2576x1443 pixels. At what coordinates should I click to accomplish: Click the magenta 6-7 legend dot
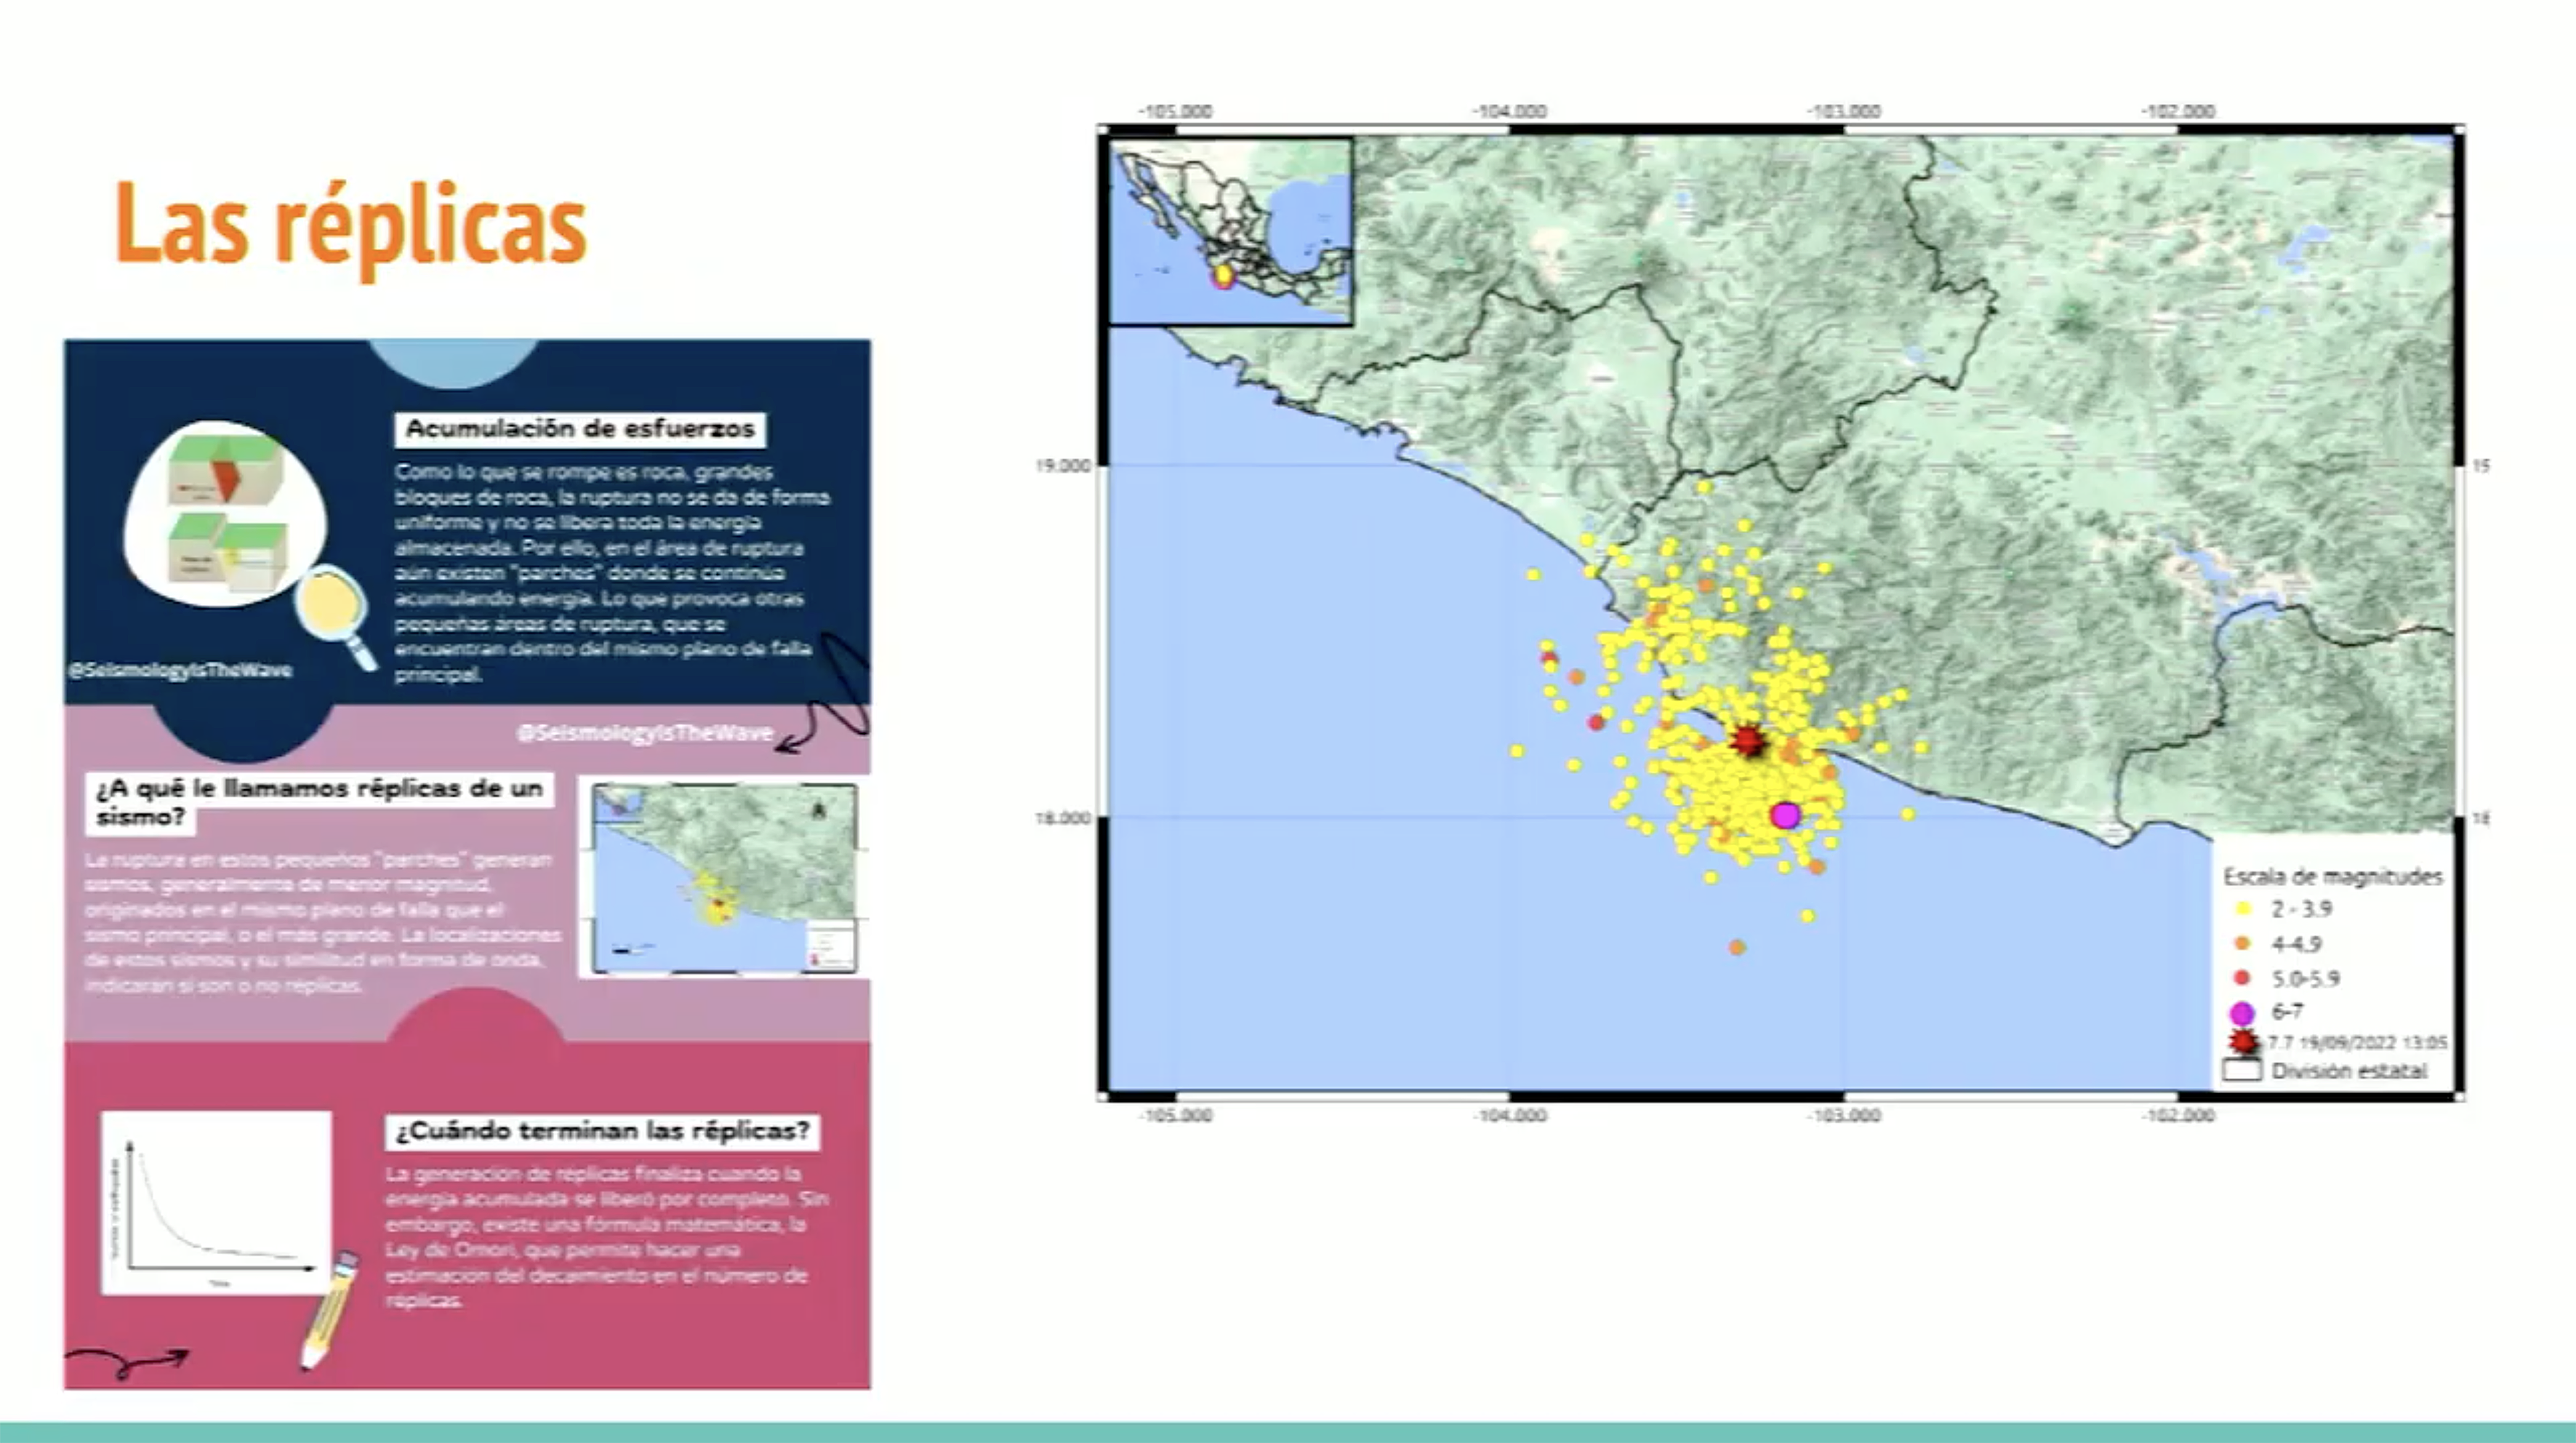pyautogui.click(x=2243, y=1012)
